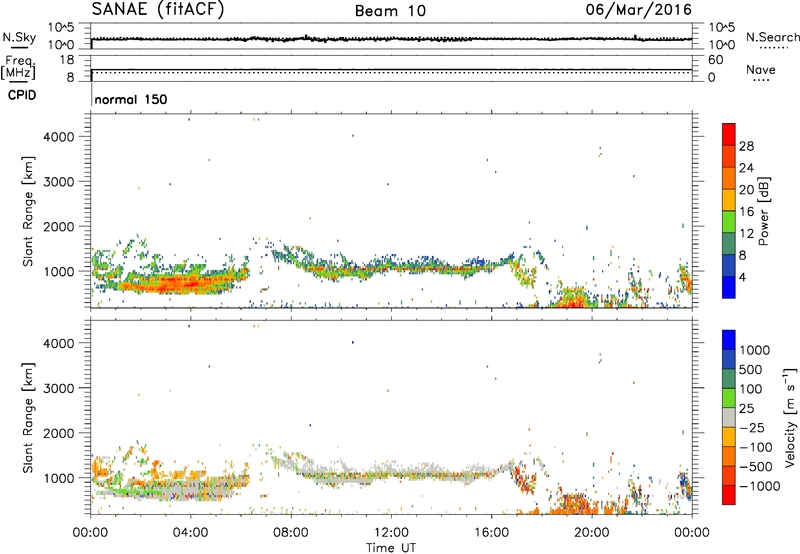Select the 12 label on Power colorbar

click(746, 234)
